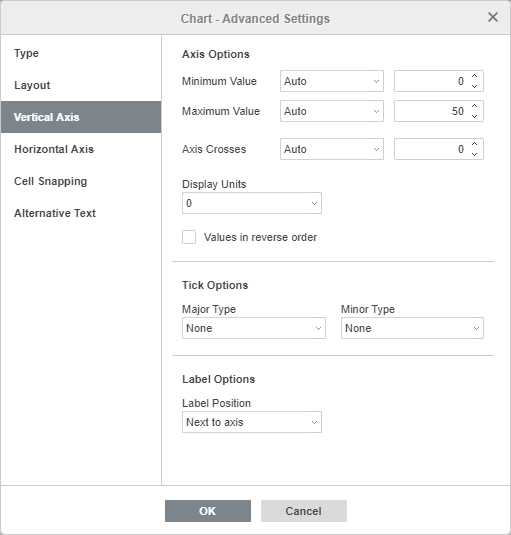
Task: Close the Advanced Settings dialog with X
Action: point(493,17)
